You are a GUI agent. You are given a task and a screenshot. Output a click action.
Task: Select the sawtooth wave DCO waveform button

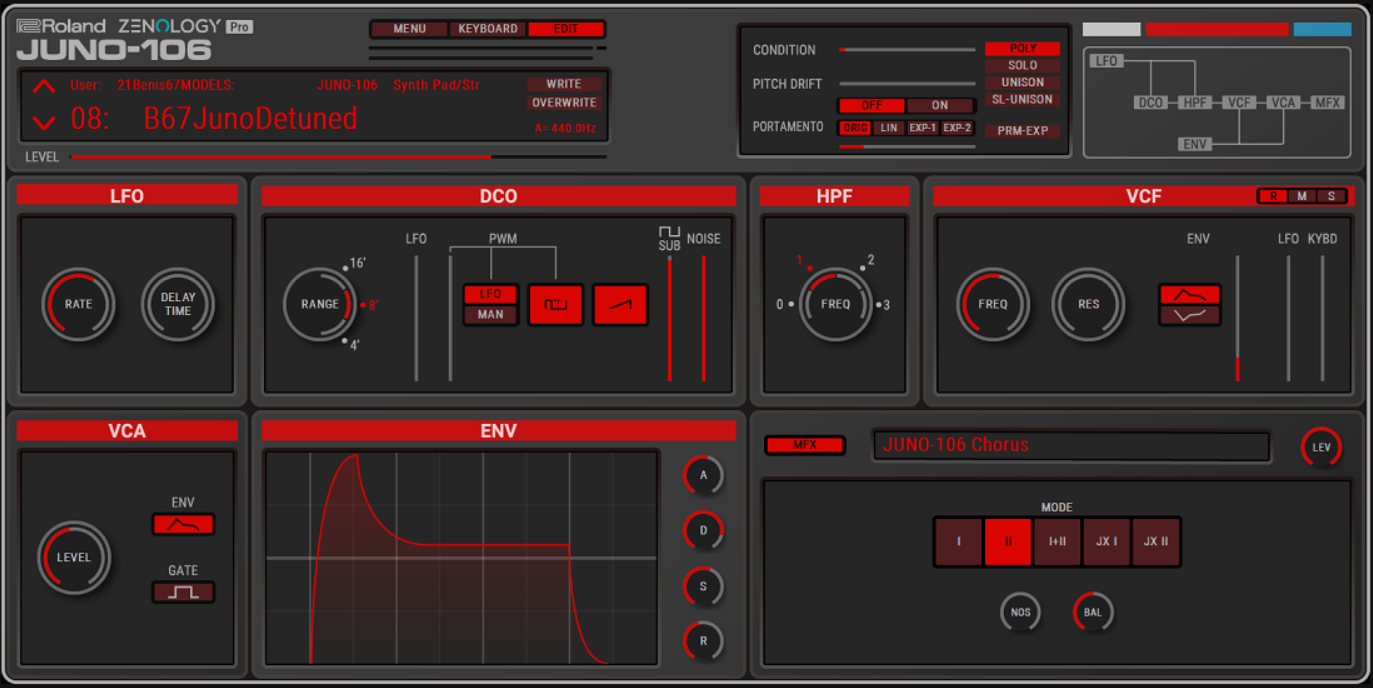point(620,305)
